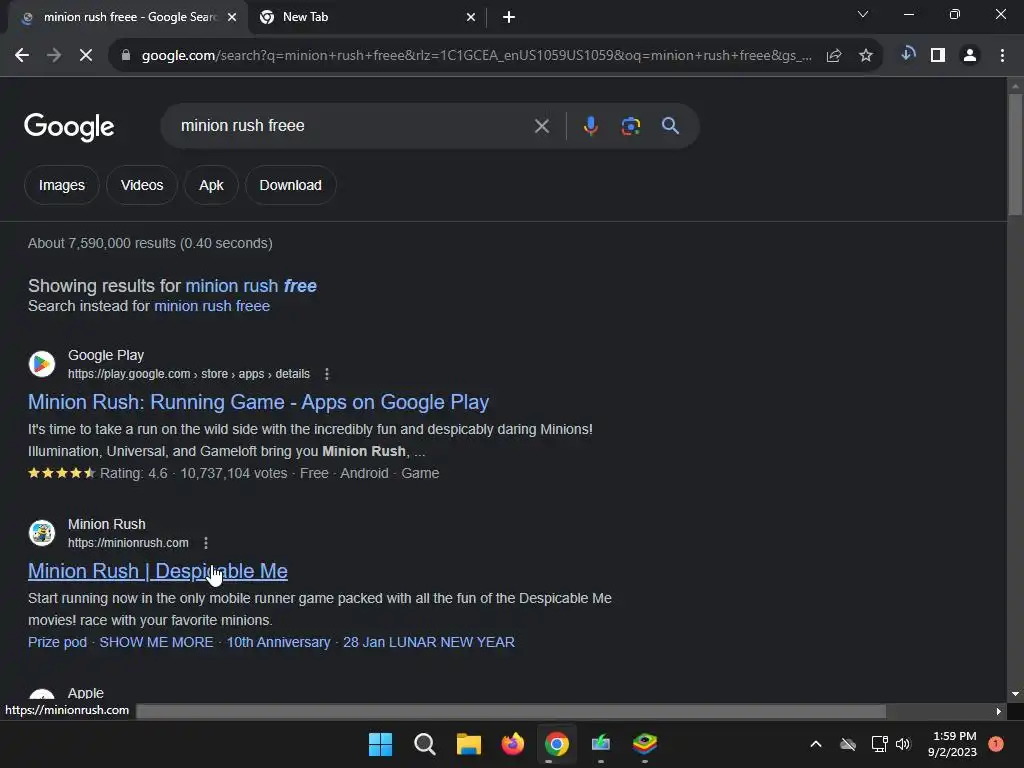The image size is (1024, 768).
Task: Click the search text field
Action: point(353,126)
